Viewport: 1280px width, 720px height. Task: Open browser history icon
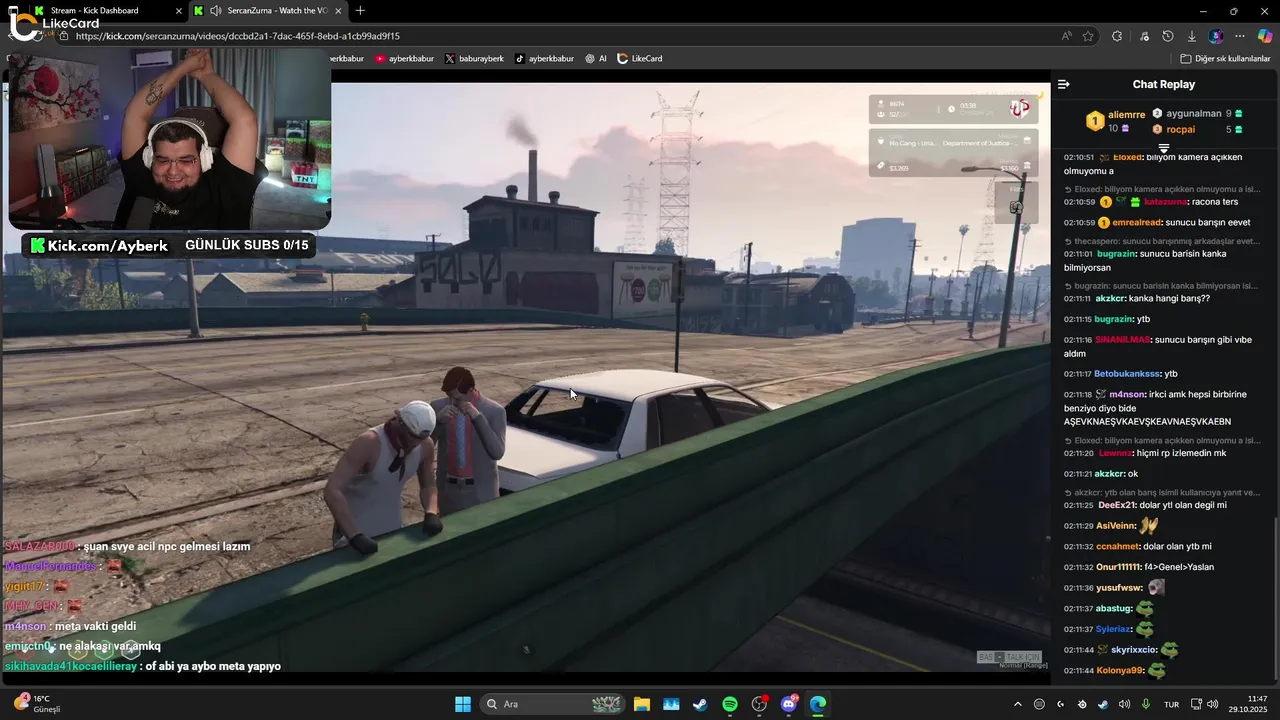coord(1168,36)
